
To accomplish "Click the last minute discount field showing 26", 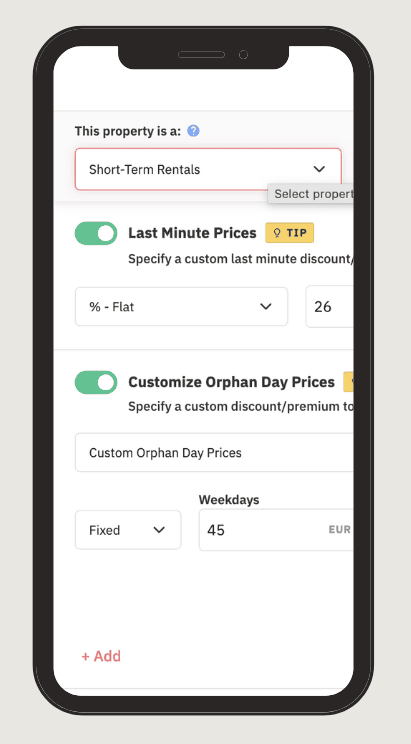I will [x=329, y=307].
